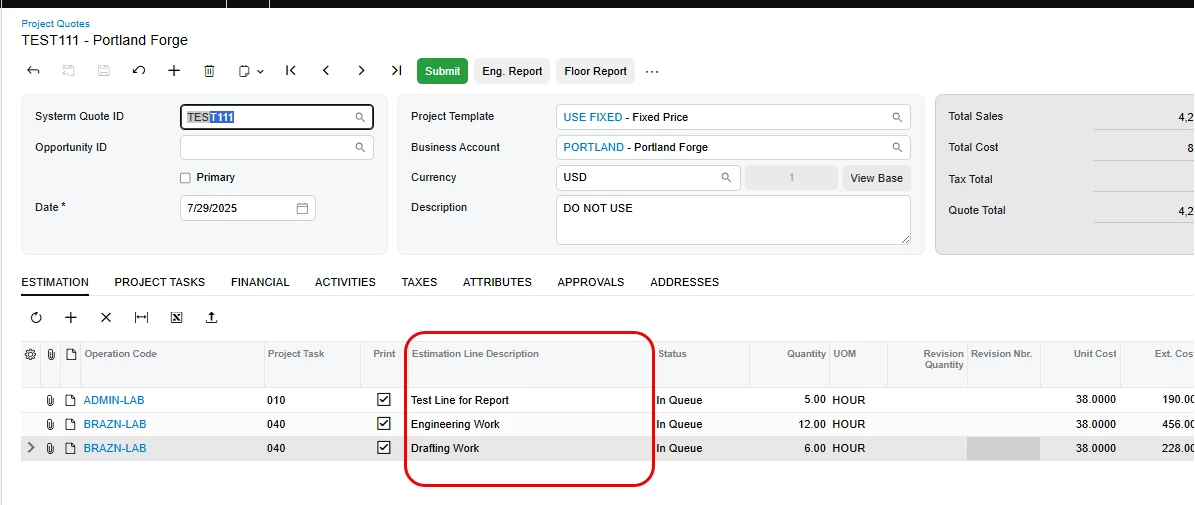Select the 'Test Line for Report' cell
Viewport: 1195px width, 505px height.
pyautogui.click(x=530, y=400)
